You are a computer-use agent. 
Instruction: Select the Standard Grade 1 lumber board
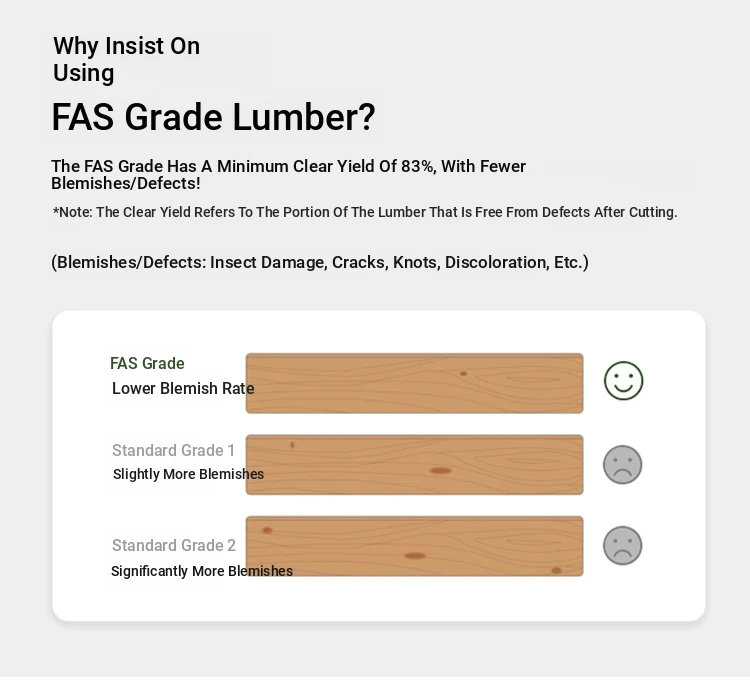click(x=414, y=465)
